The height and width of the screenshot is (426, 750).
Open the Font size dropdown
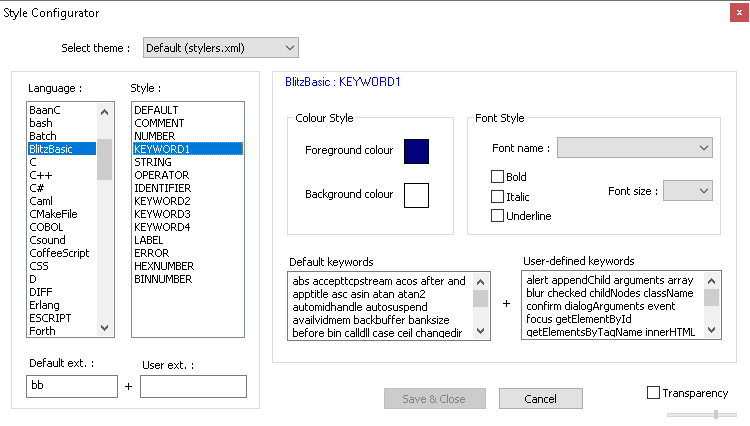[687, 191]
